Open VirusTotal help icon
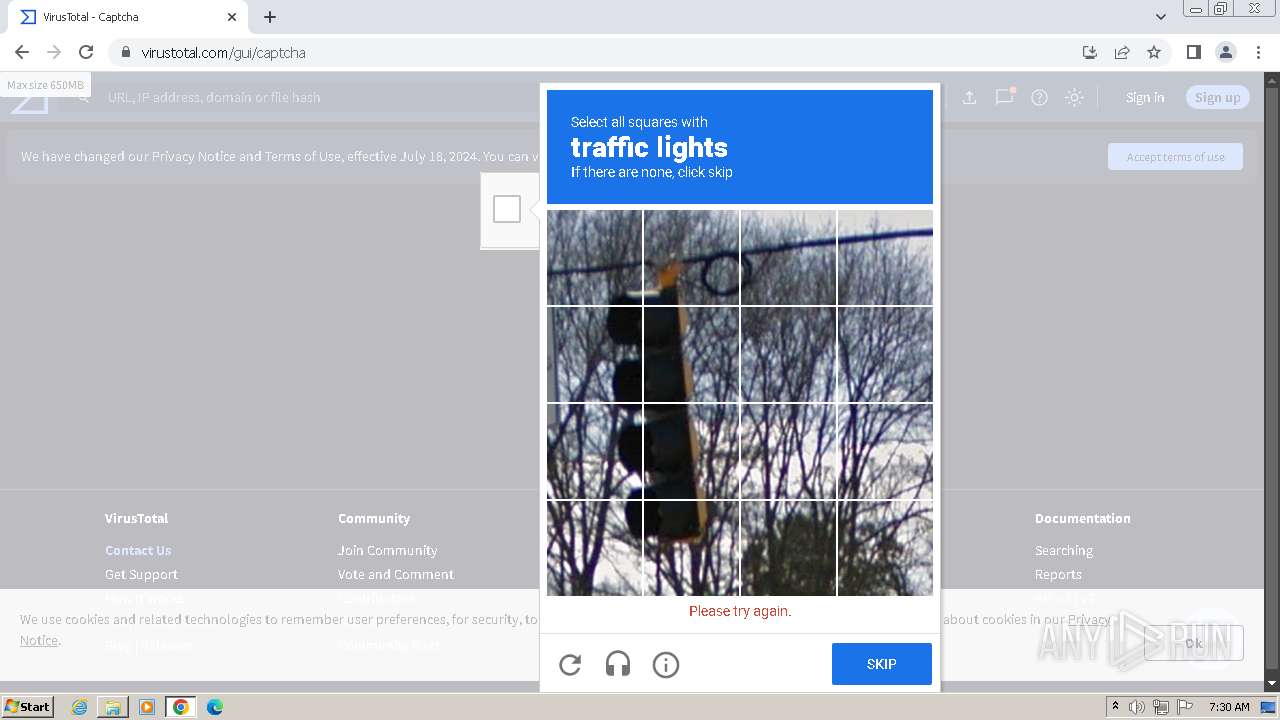 [1039, 97]
